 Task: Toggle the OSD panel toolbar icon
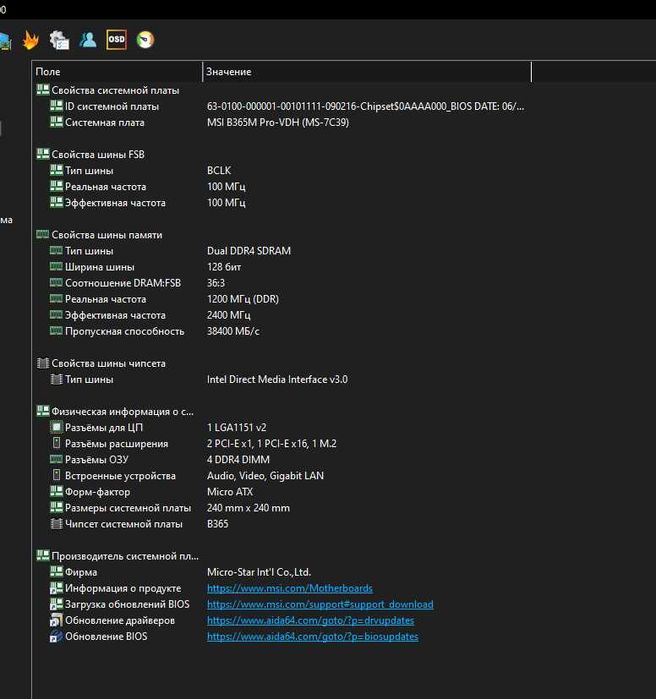pos(116,40)
